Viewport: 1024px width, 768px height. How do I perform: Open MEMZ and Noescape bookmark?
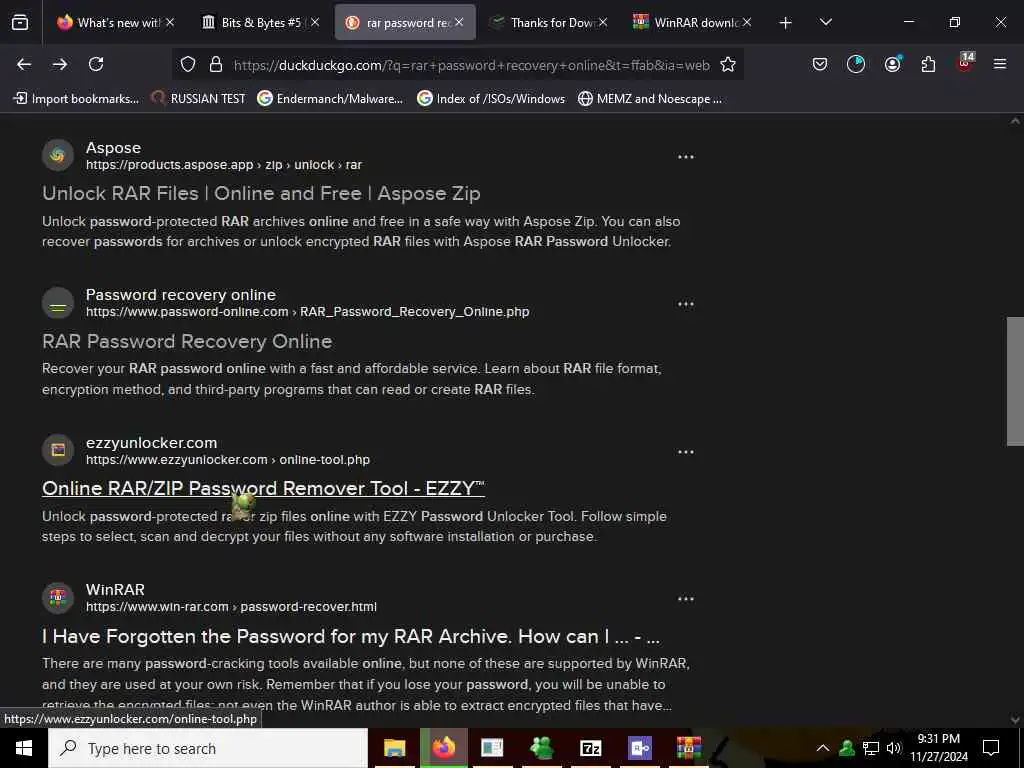[x=650, y=99]
